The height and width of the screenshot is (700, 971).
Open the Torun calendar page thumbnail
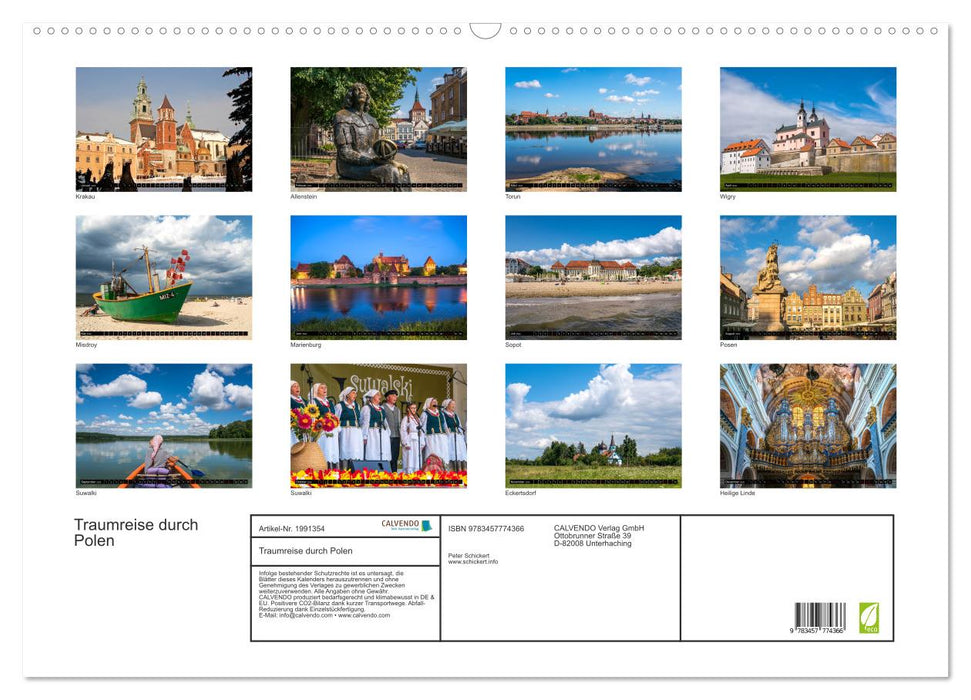592,128
